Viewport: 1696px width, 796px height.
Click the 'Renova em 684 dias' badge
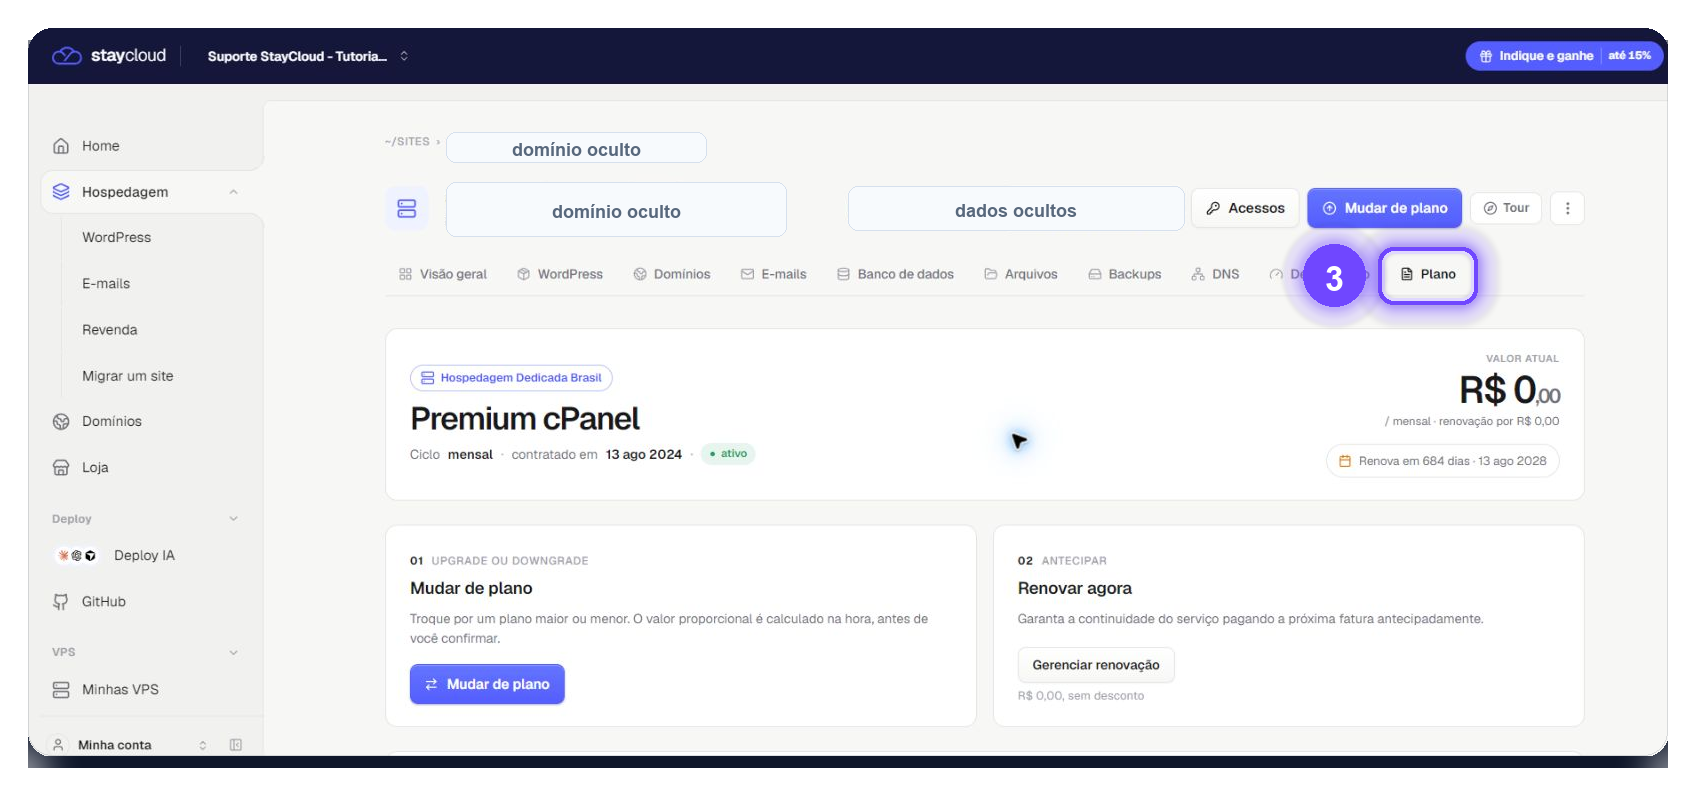(x=1442, y=461)
